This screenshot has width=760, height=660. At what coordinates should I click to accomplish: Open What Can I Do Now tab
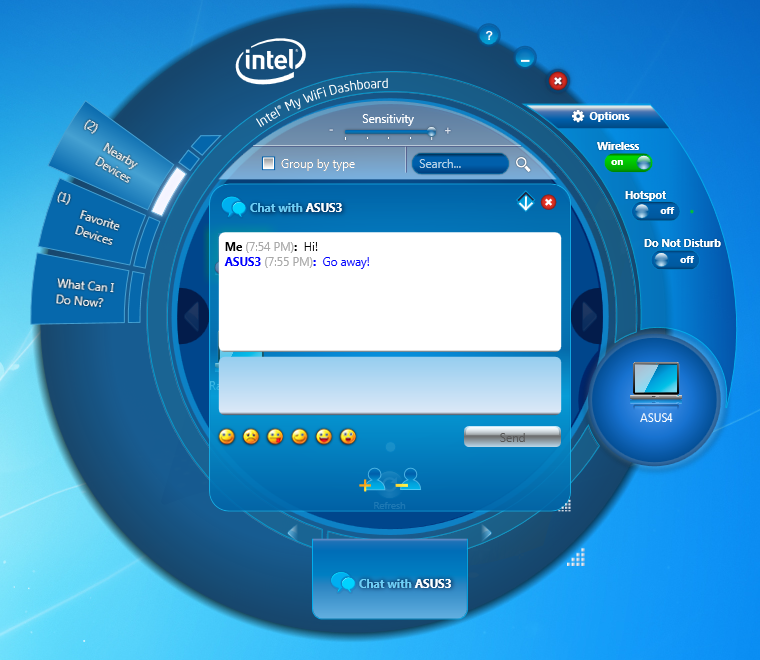(x=79, y=292)
